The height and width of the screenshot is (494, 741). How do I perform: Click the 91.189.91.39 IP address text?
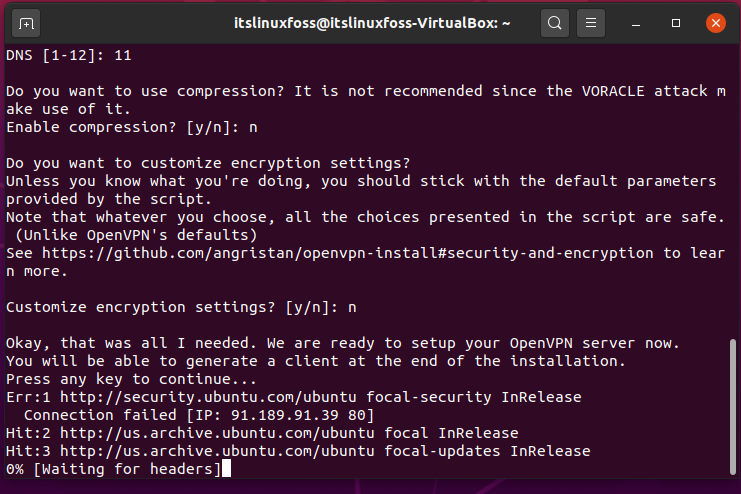pos(284,415)
